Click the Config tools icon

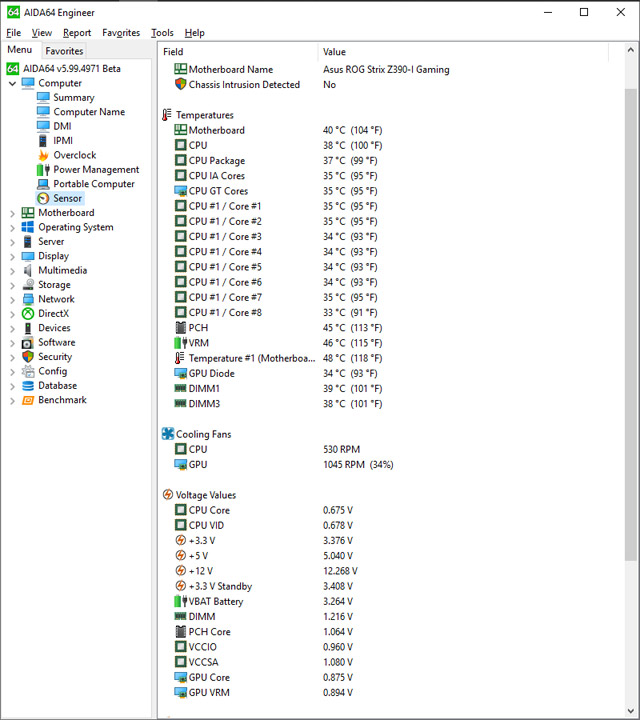pos(28,371)
